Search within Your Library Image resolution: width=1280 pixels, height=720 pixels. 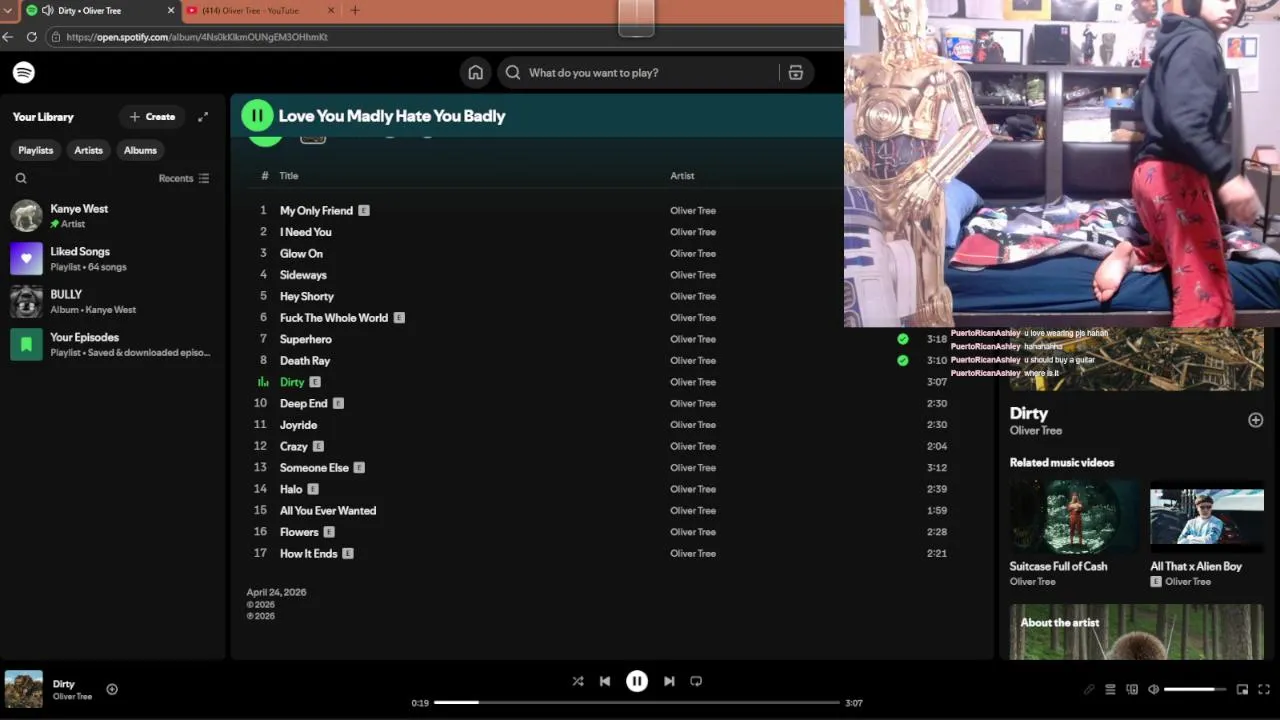pyautogui.click(x=21, y=178)
